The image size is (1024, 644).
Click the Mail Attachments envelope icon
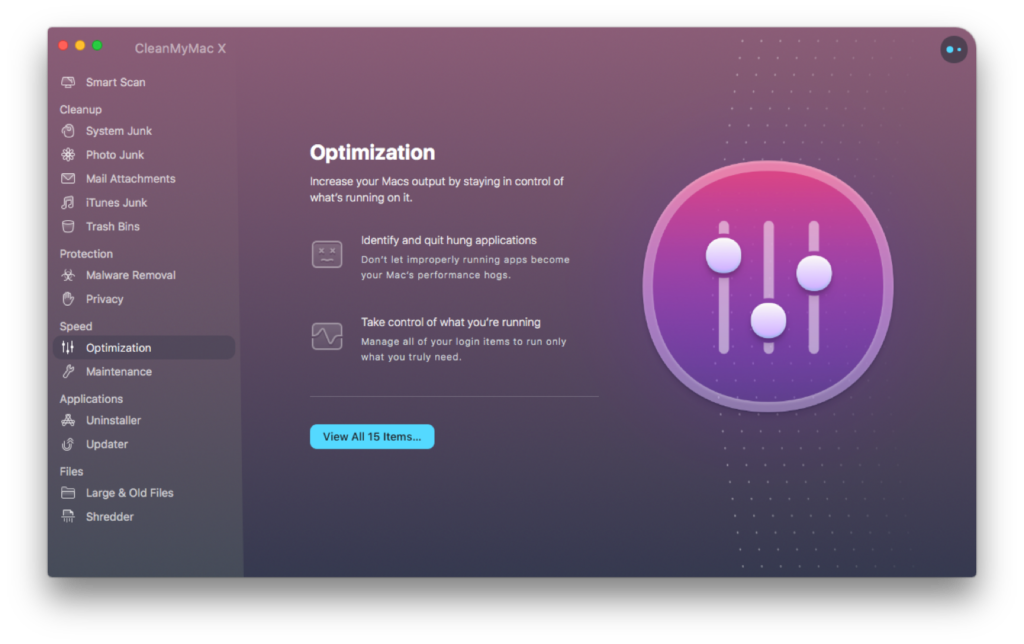pyautogui.click(x=68, y=178)
